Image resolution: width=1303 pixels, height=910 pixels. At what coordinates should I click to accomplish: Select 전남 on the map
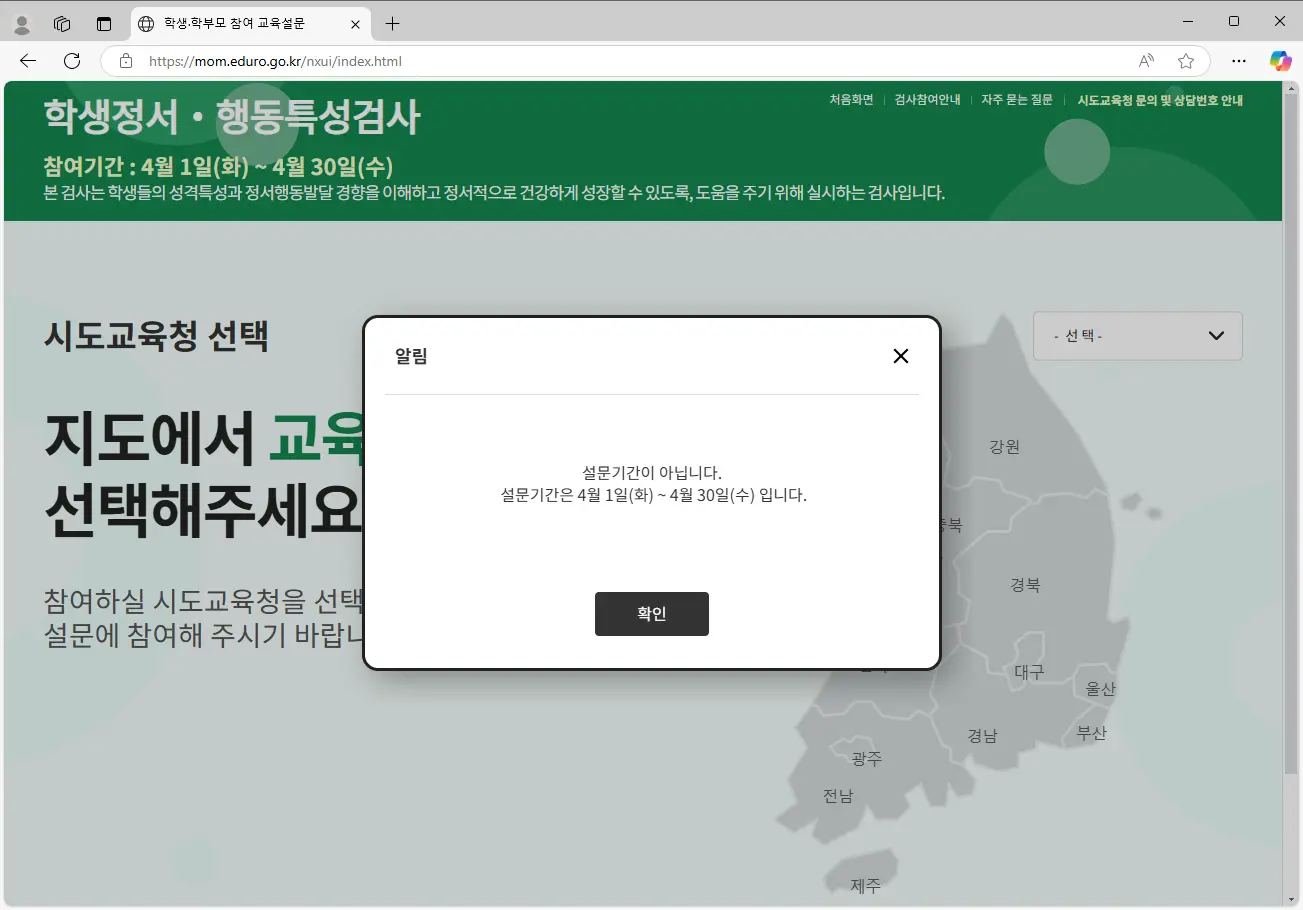(838, 796)
